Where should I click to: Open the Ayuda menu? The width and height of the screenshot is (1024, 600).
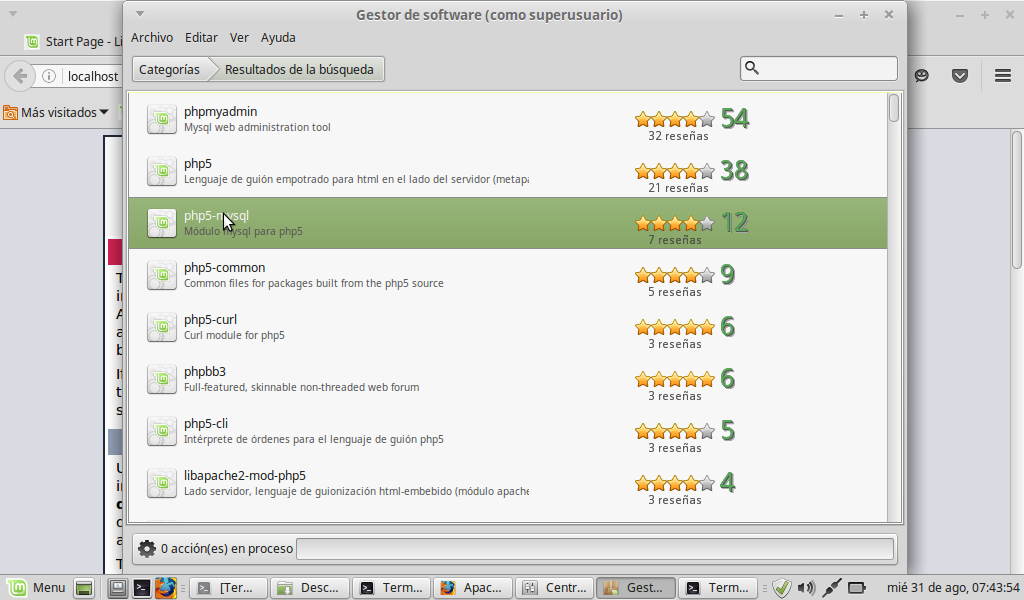pyautogui.click(x=278, y=37)
